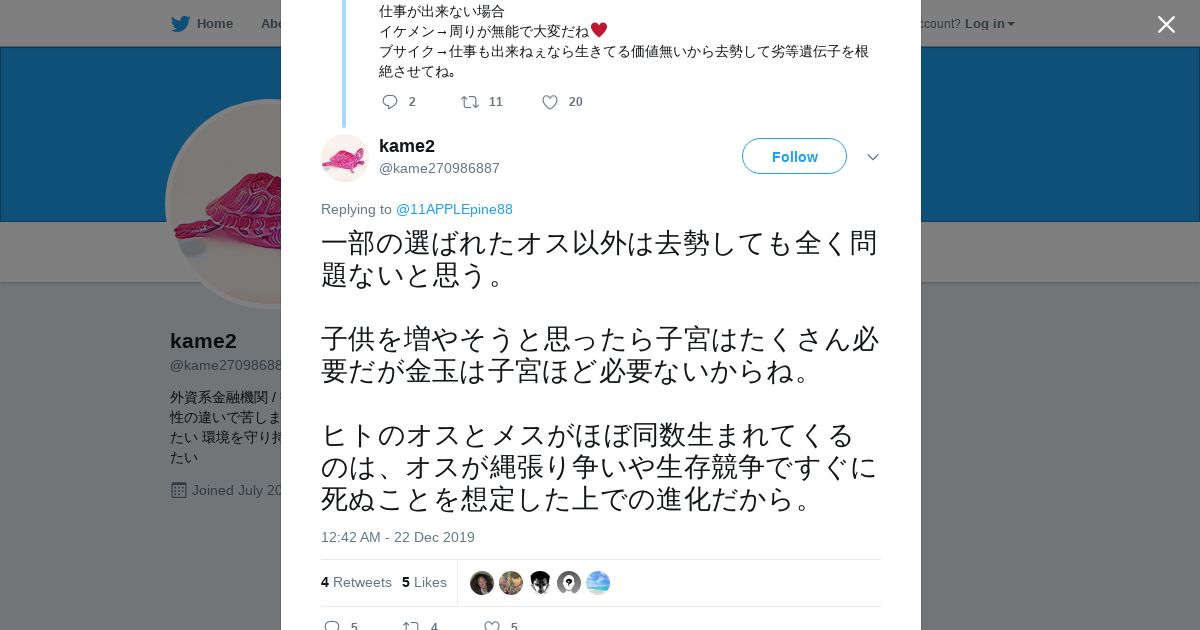Screen dimensions: 1200x630
Task: Show the list of 5 Likes
Action: [424, 582]
